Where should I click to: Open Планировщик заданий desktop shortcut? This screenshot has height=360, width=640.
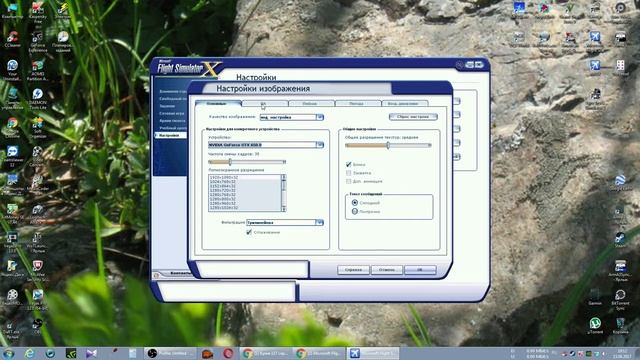(x=62, y=42)
